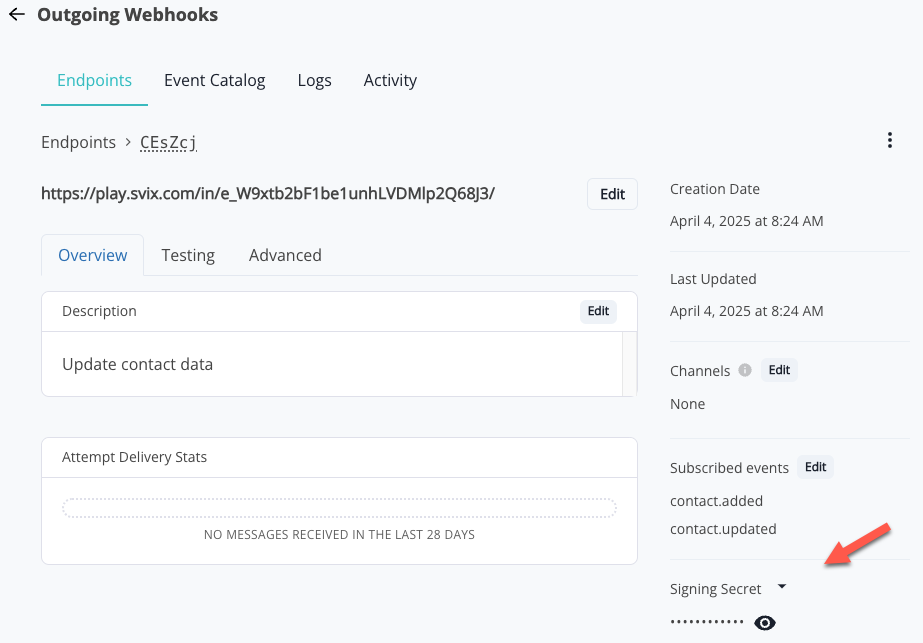Click the Channels info icon
Image resolution: width=923 pixels, height=643 pixels.
coord(745,370)
